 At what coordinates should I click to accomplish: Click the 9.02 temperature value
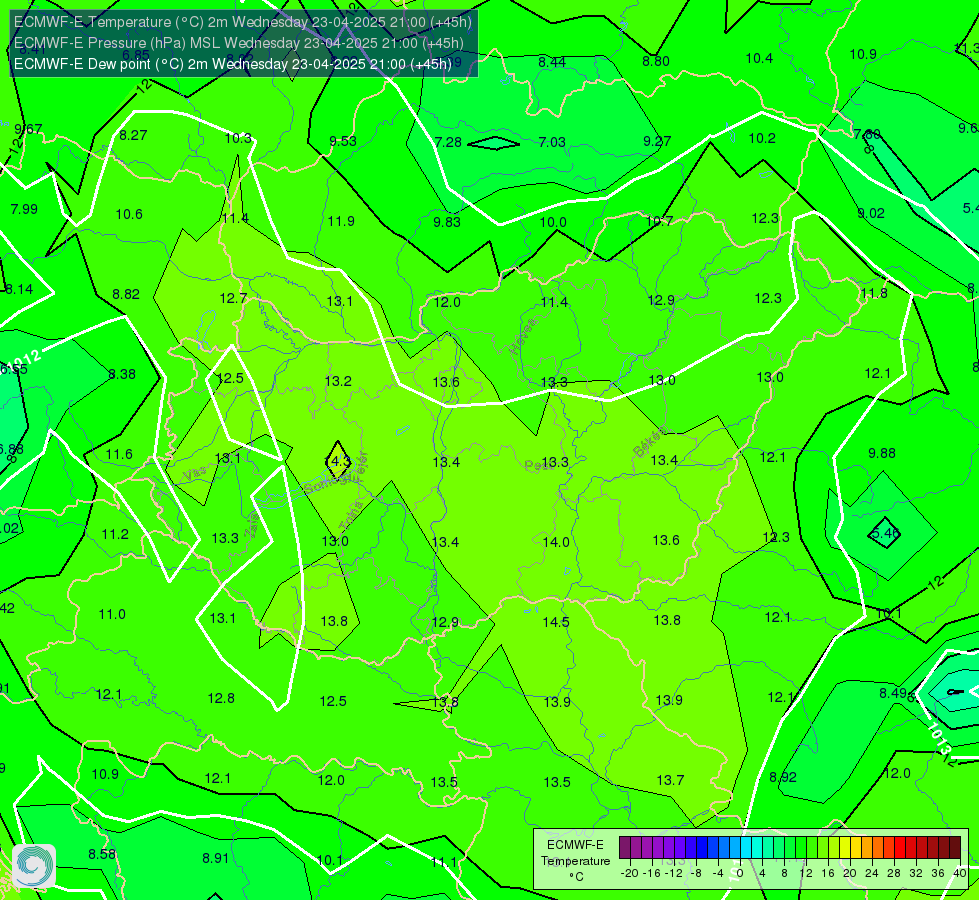click(870, 214)
